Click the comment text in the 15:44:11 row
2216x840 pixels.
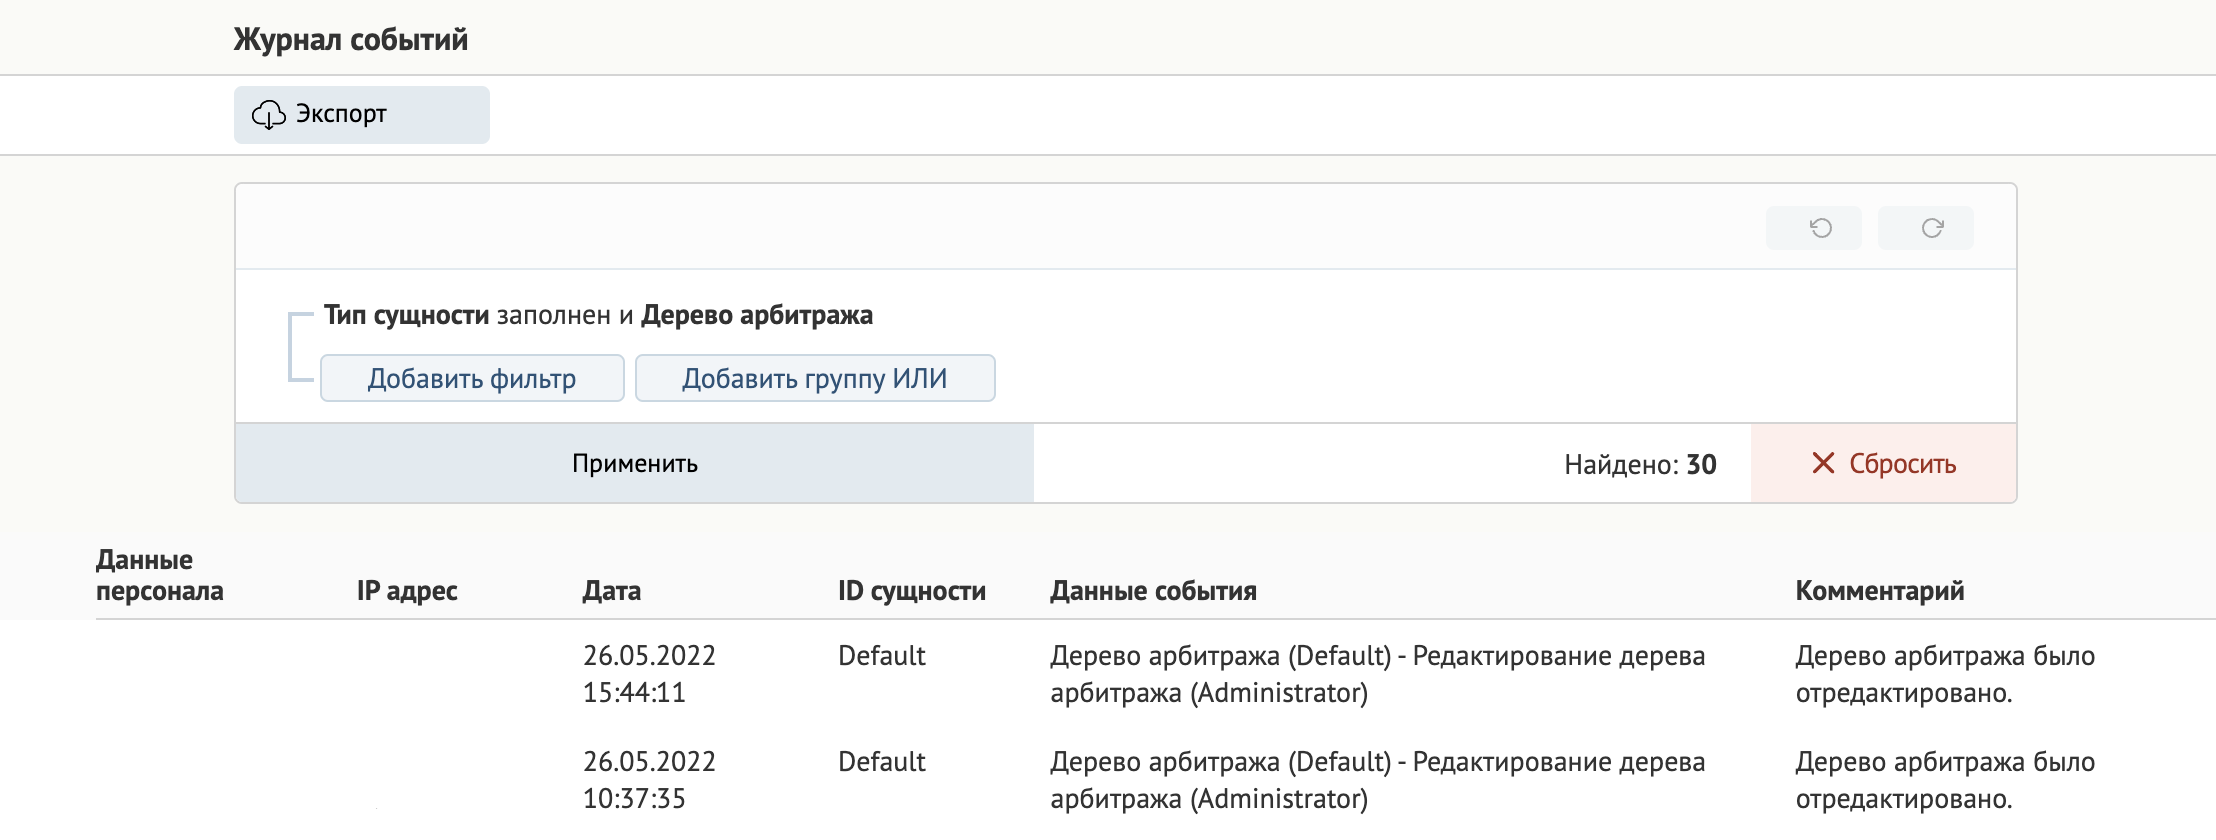[x=1945, y=674]
